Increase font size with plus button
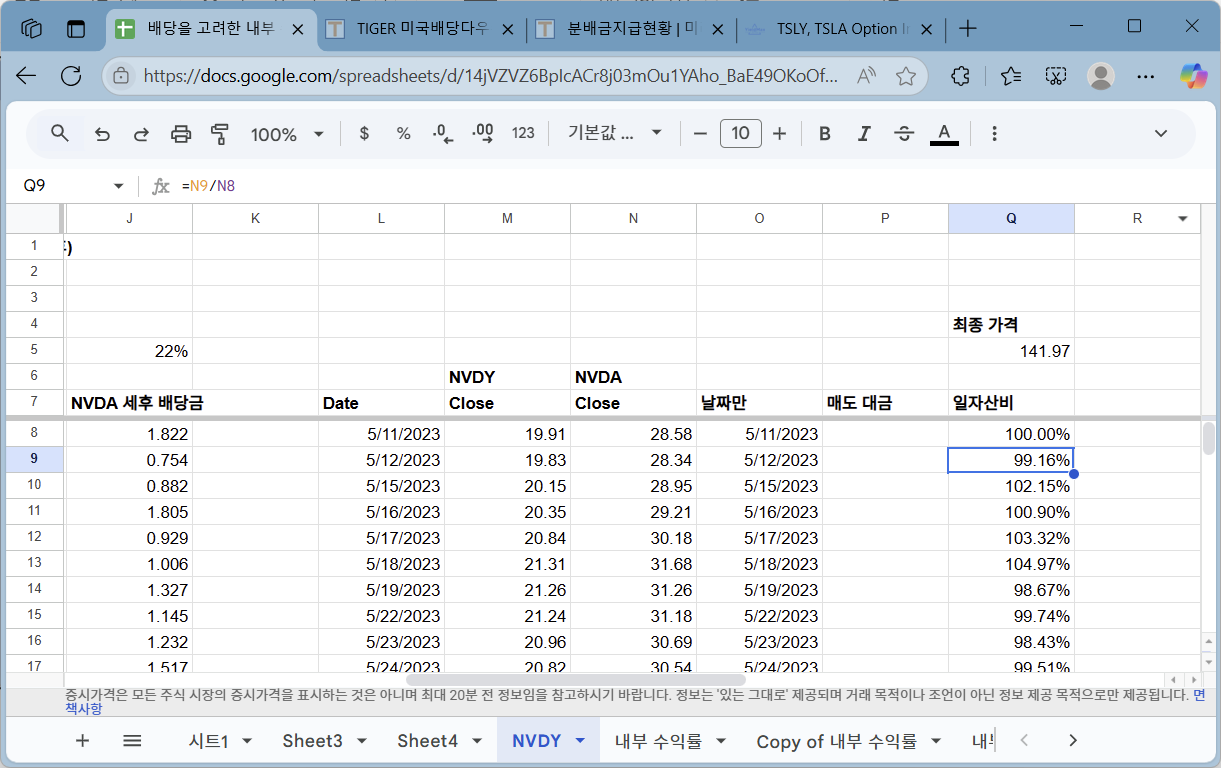This screenshot has width=1221, height=768. 780,134
